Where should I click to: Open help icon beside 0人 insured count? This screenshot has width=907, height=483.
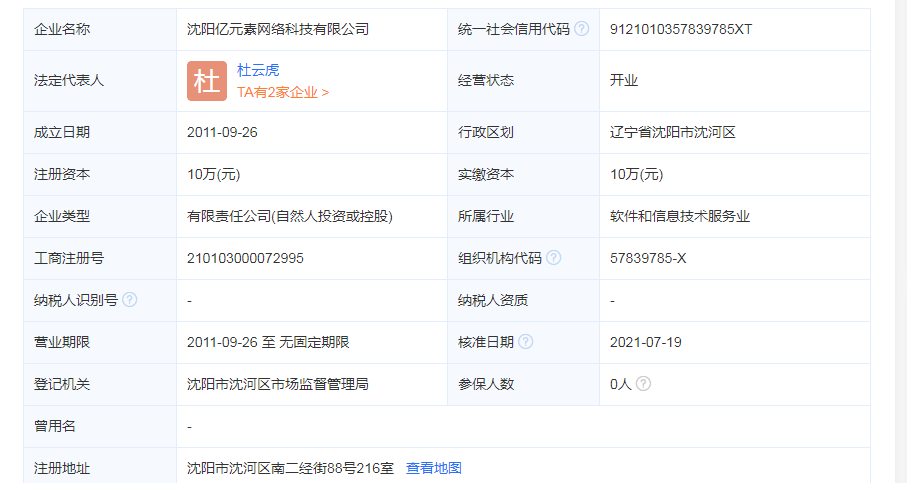643,384
